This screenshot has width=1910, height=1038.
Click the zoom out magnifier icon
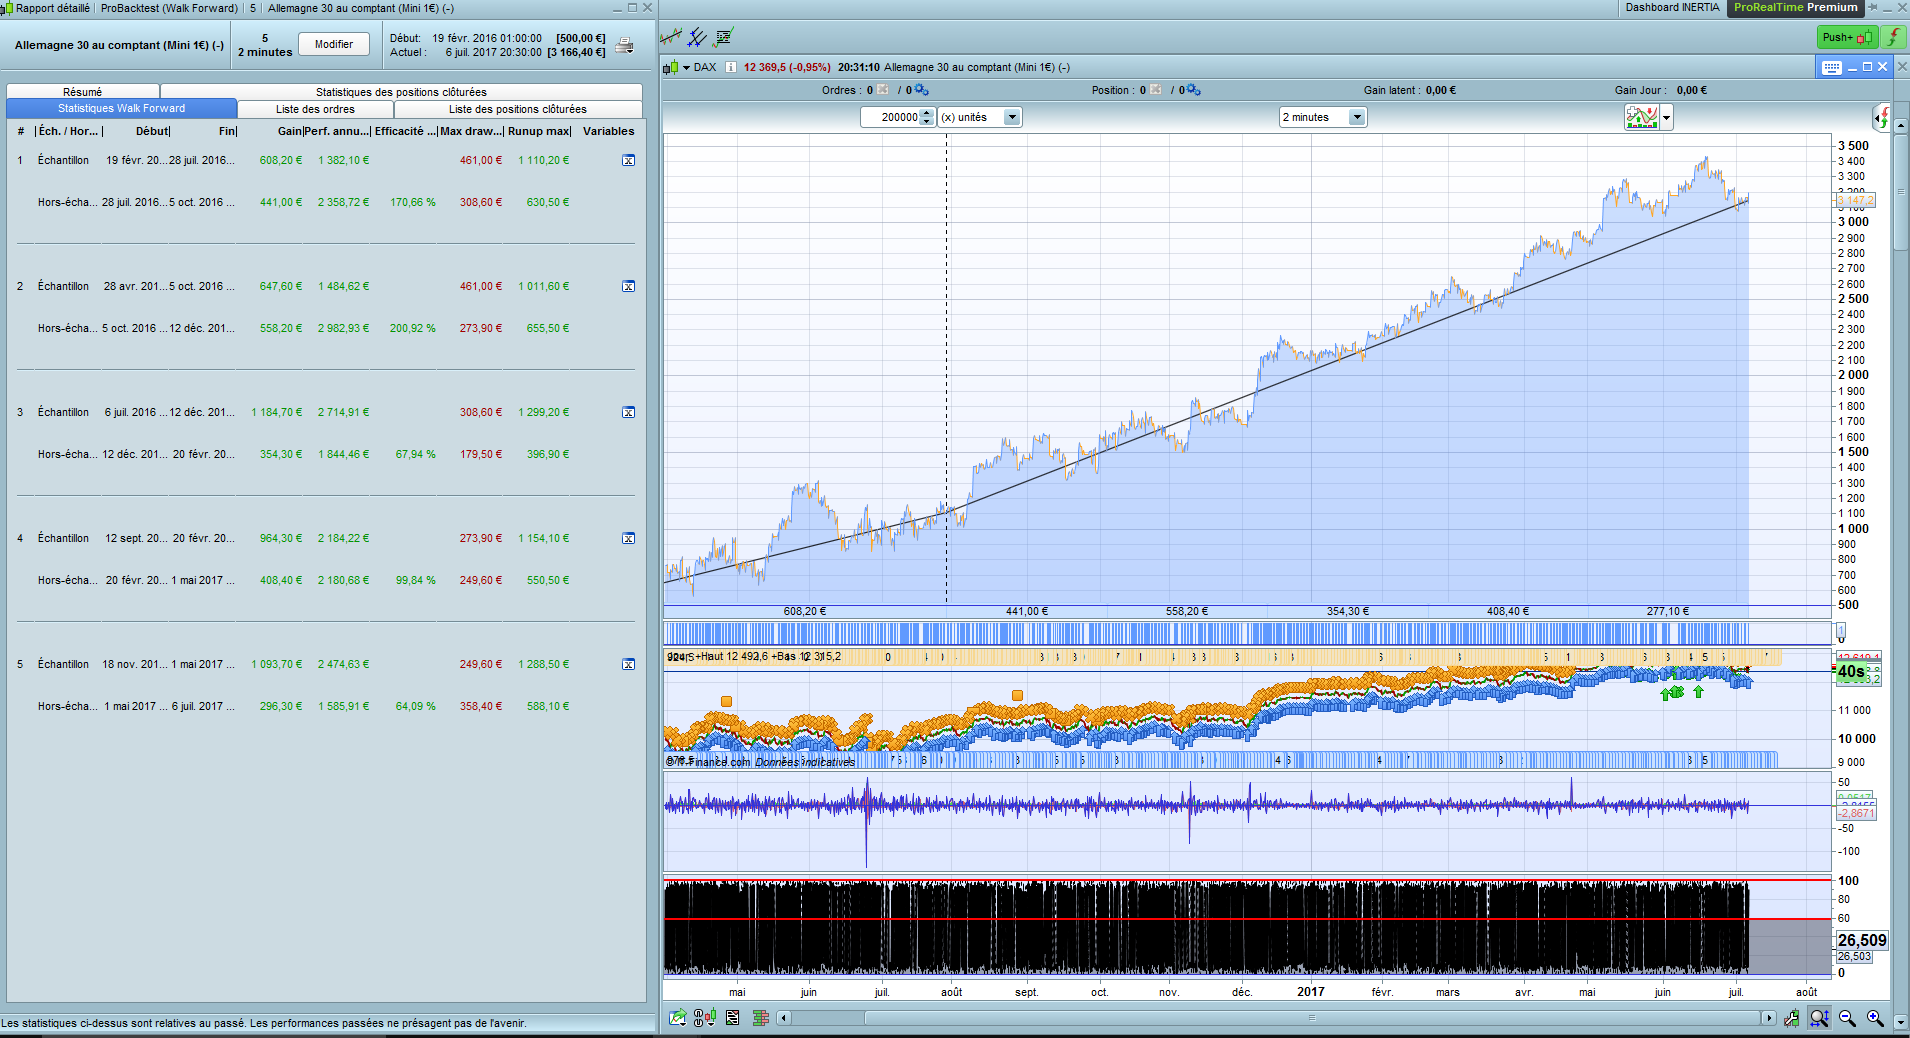1847,1018
